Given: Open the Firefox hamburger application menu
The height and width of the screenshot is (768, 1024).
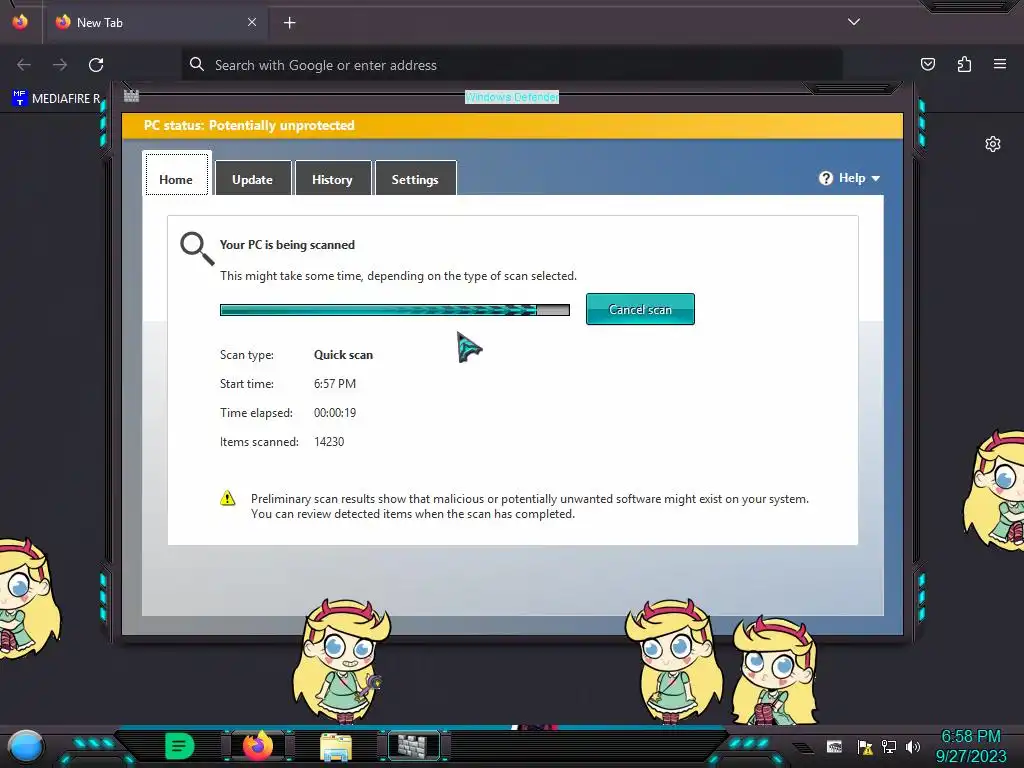Looking at the screenshot, I should click(x=1000, y=64).
